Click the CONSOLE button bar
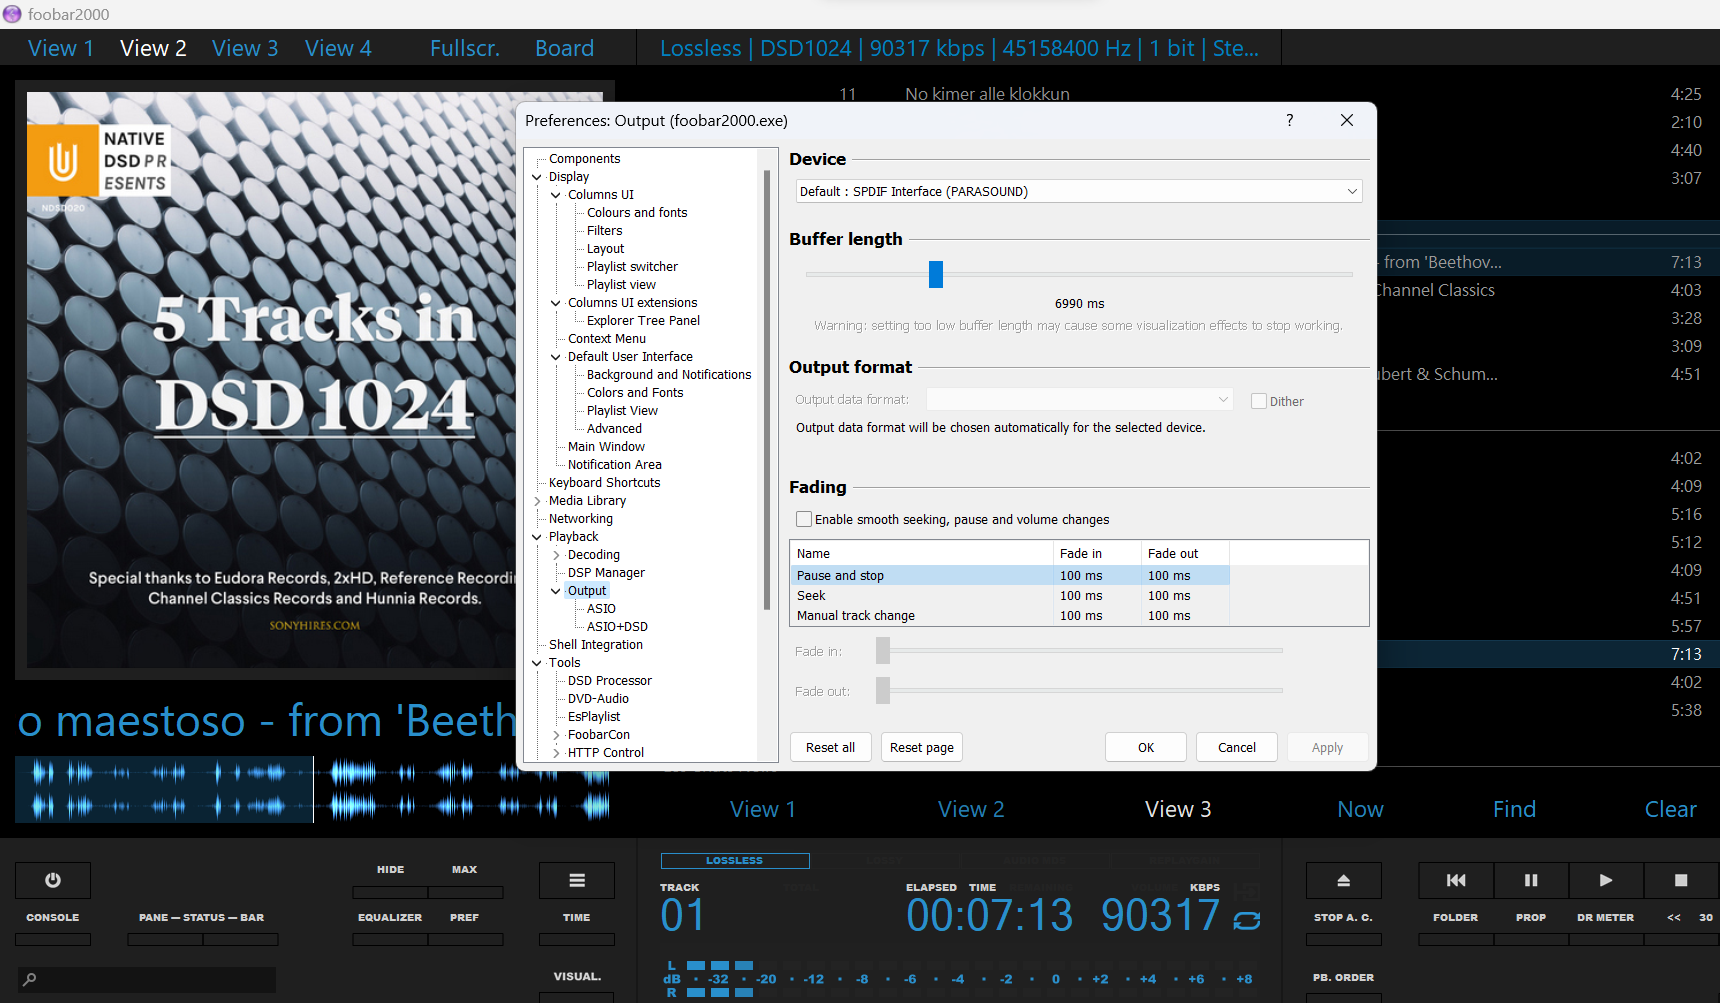Image resolution: width=1720 pixels, height=1003 pixels. click(x=53, y=939)
